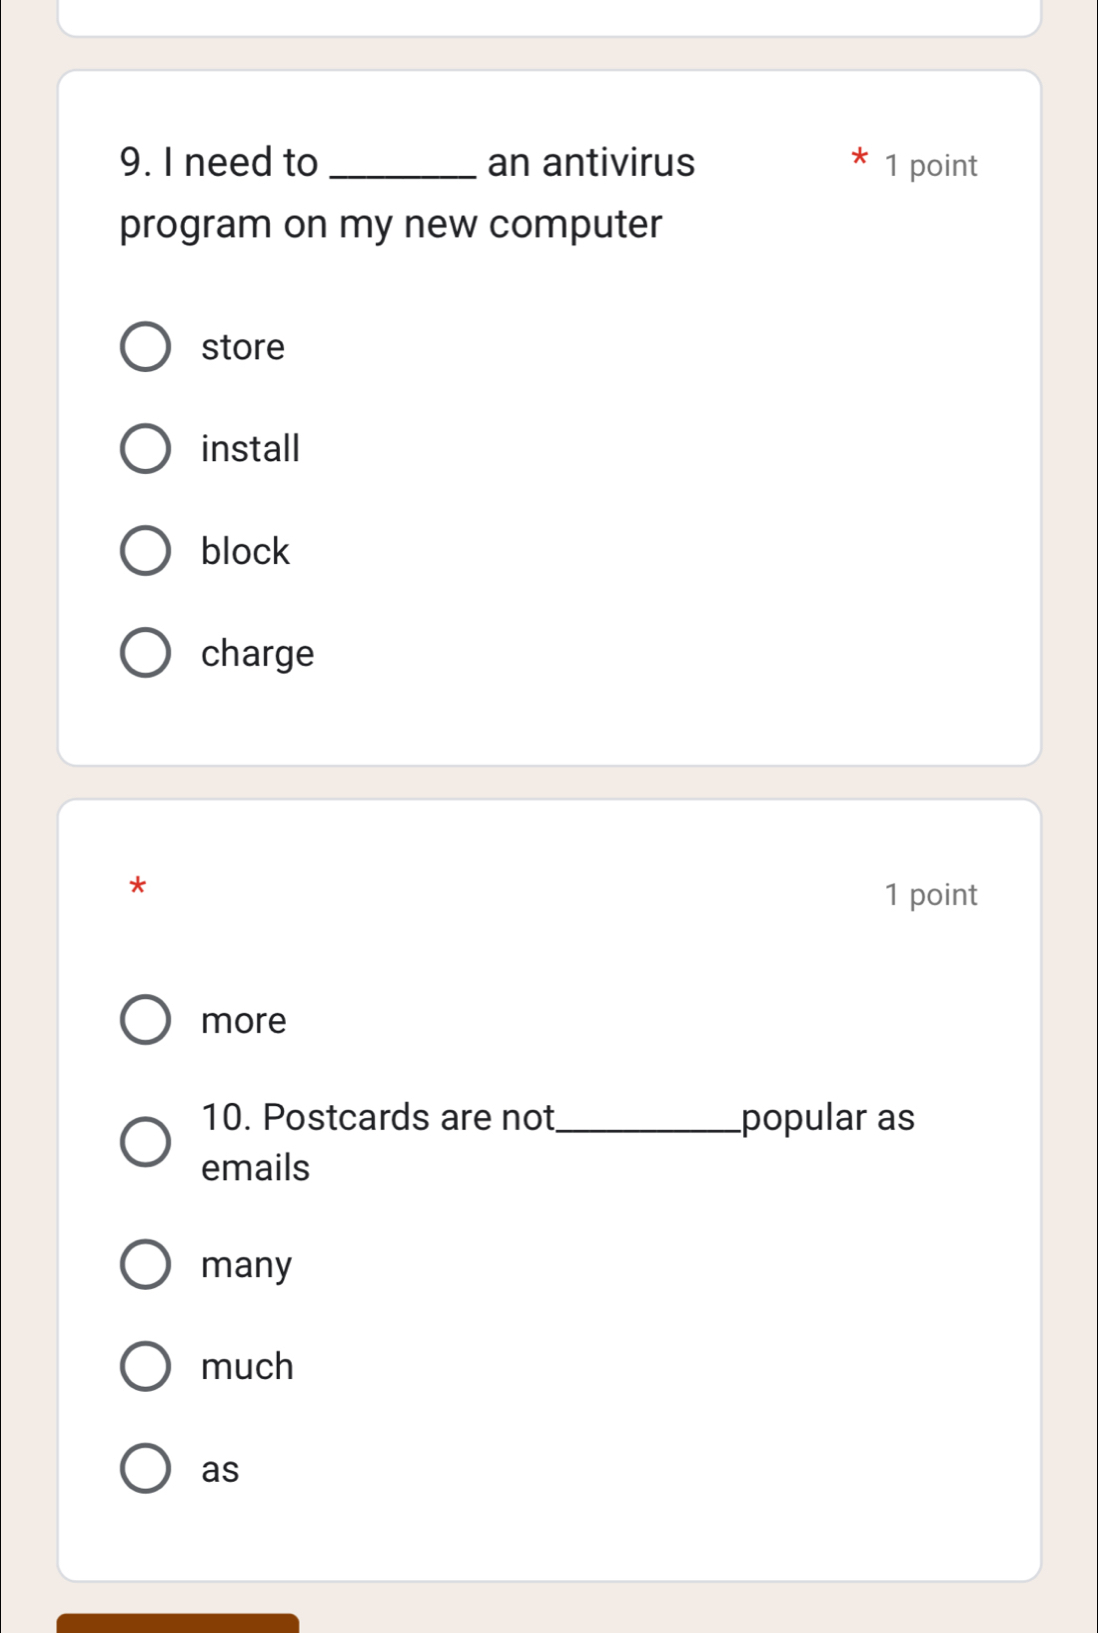Select the "store" answer option
Screen dimensions: 1098x1633
coord(145,348)
